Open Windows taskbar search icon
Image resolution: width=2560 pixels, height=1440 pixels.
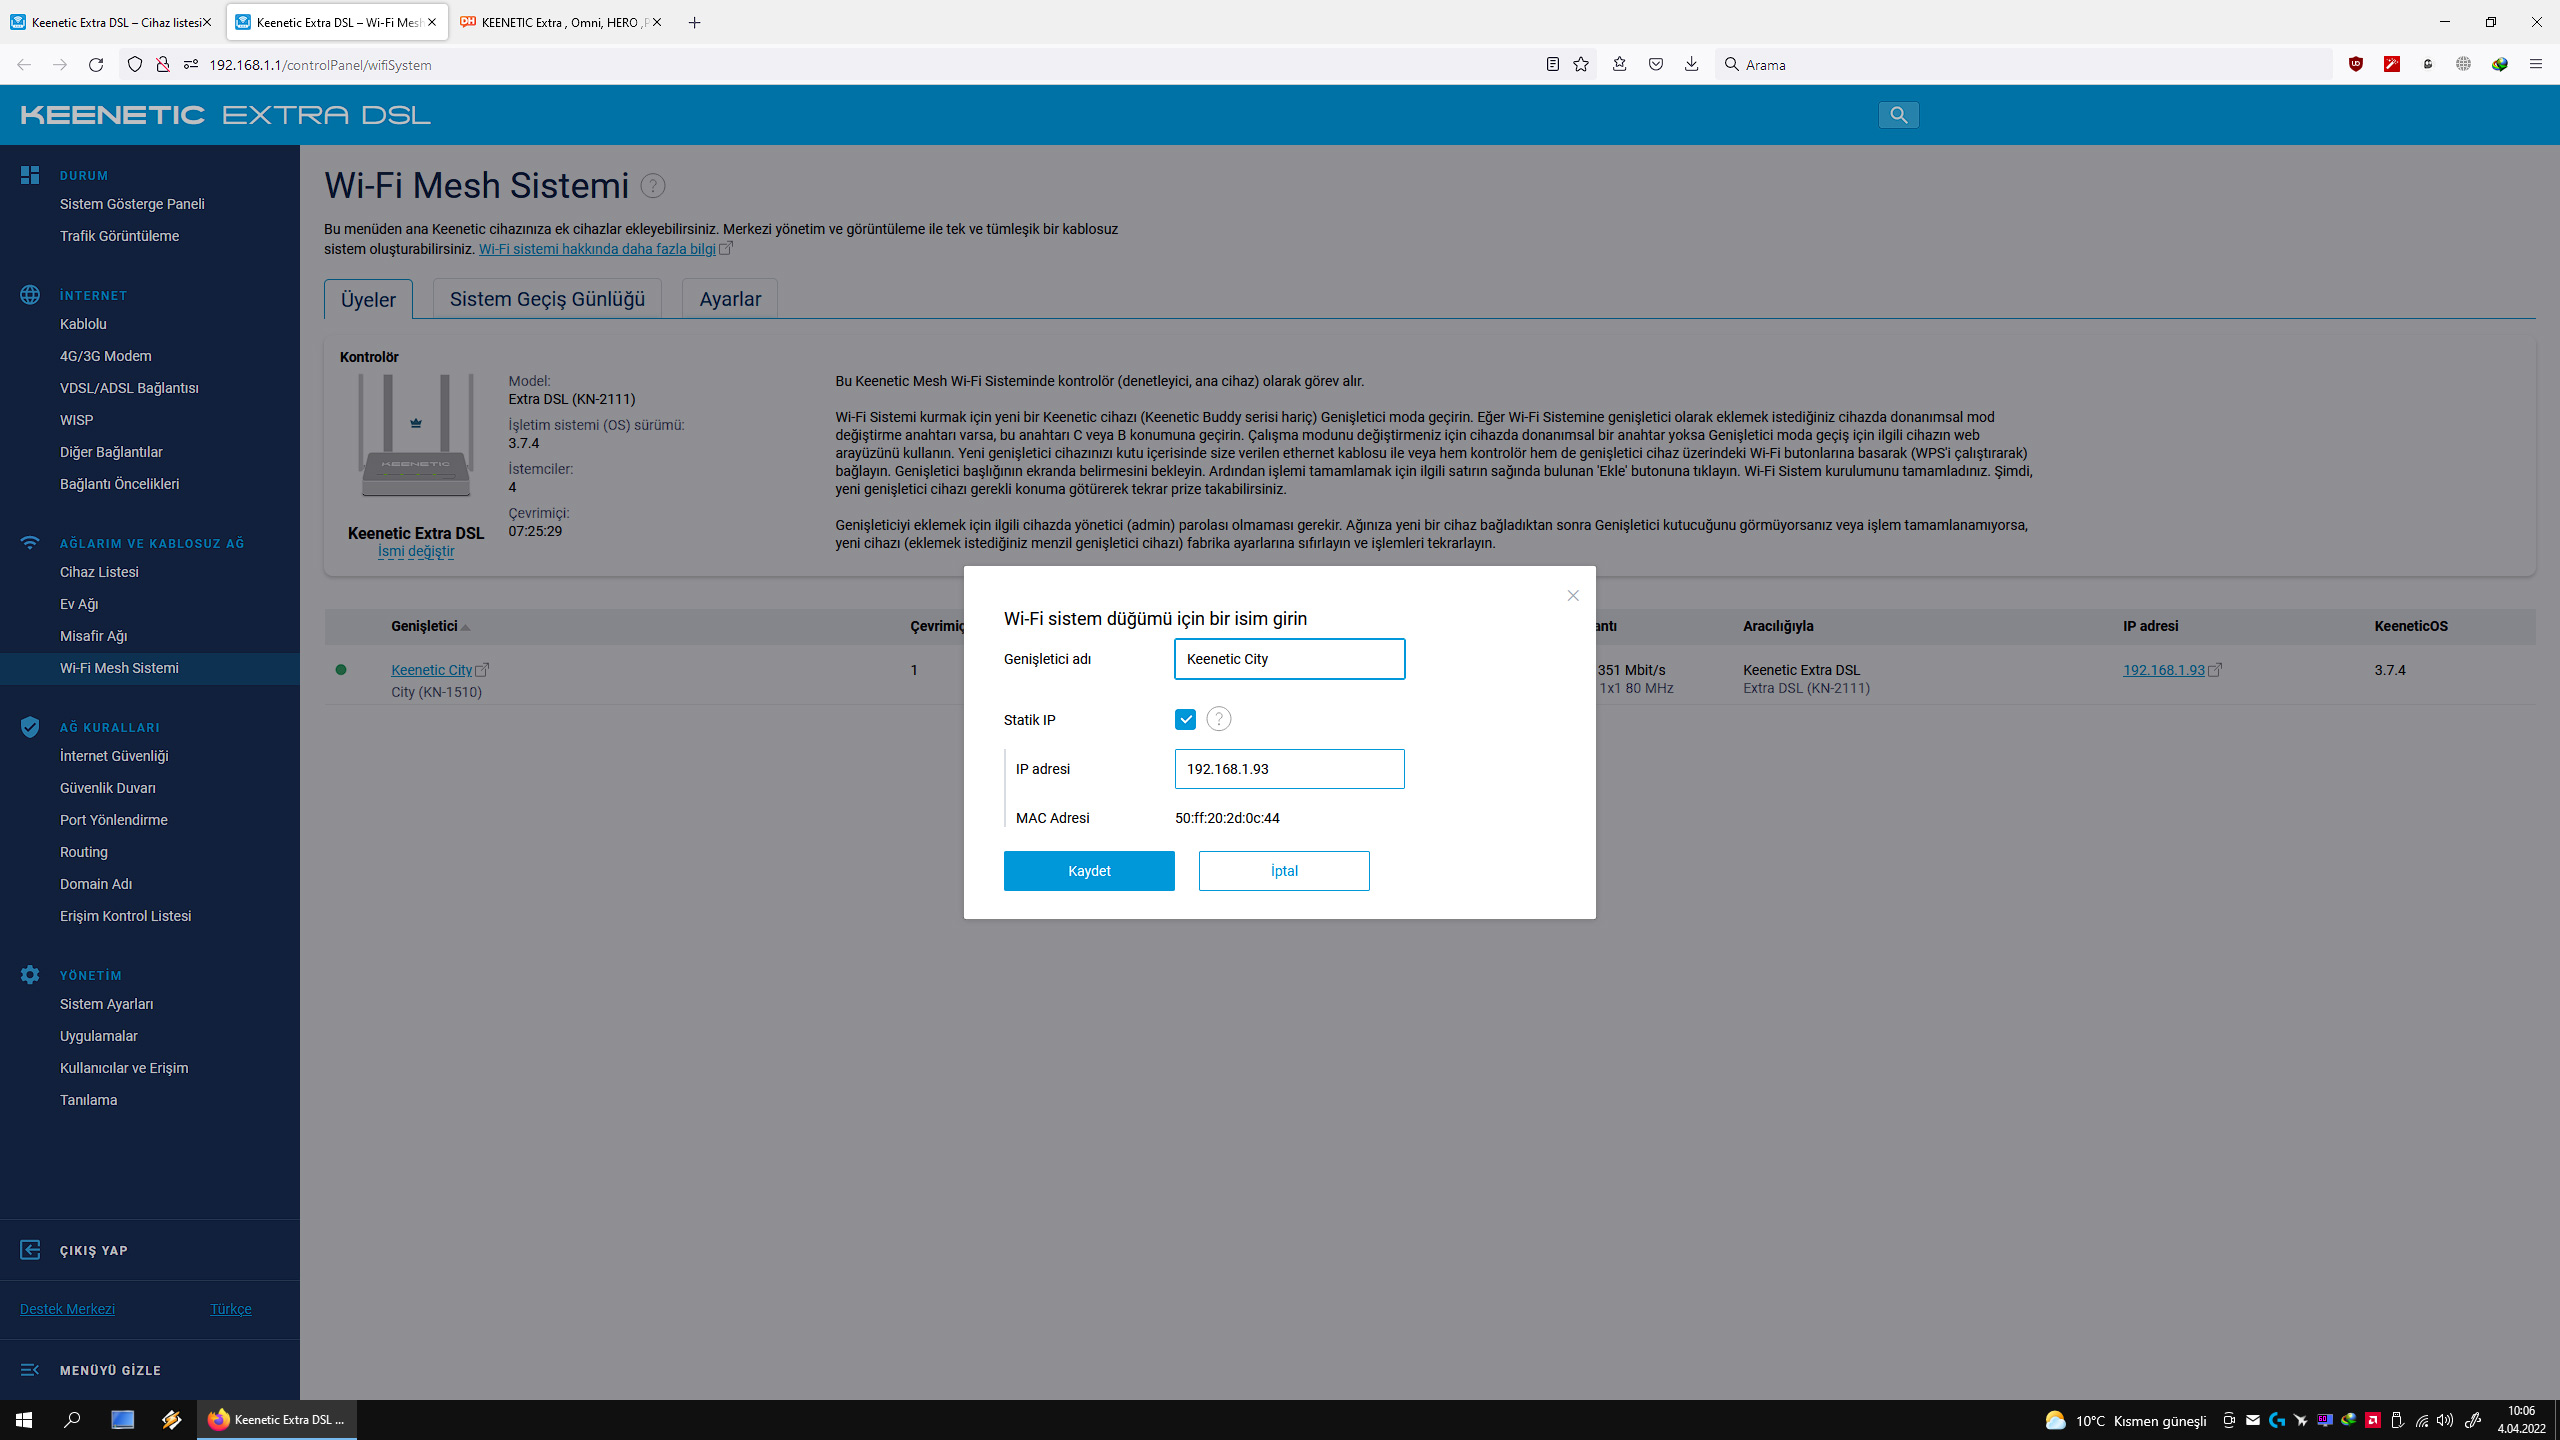72,1420
